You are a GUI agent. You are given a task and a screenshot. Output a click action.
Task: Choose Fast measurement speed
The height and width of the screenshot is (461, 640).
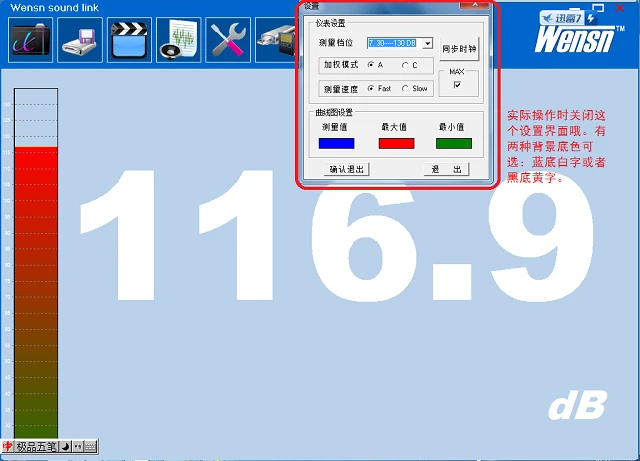[371, 88]
